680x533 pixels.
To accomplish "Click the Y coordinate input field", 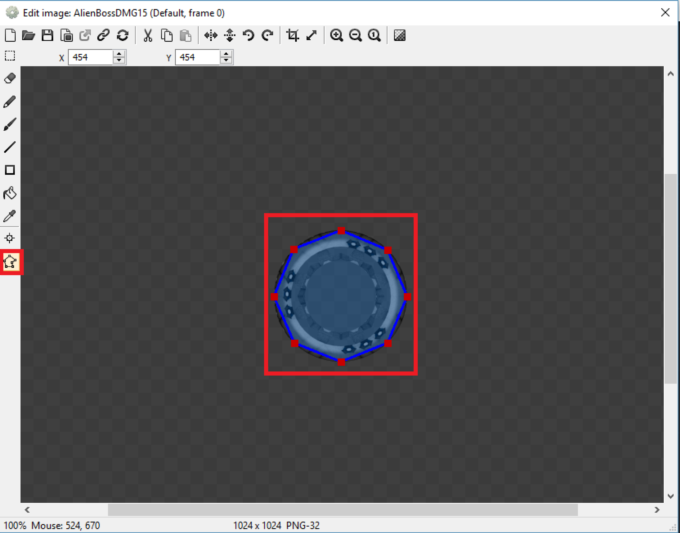I will pos(197,57).
